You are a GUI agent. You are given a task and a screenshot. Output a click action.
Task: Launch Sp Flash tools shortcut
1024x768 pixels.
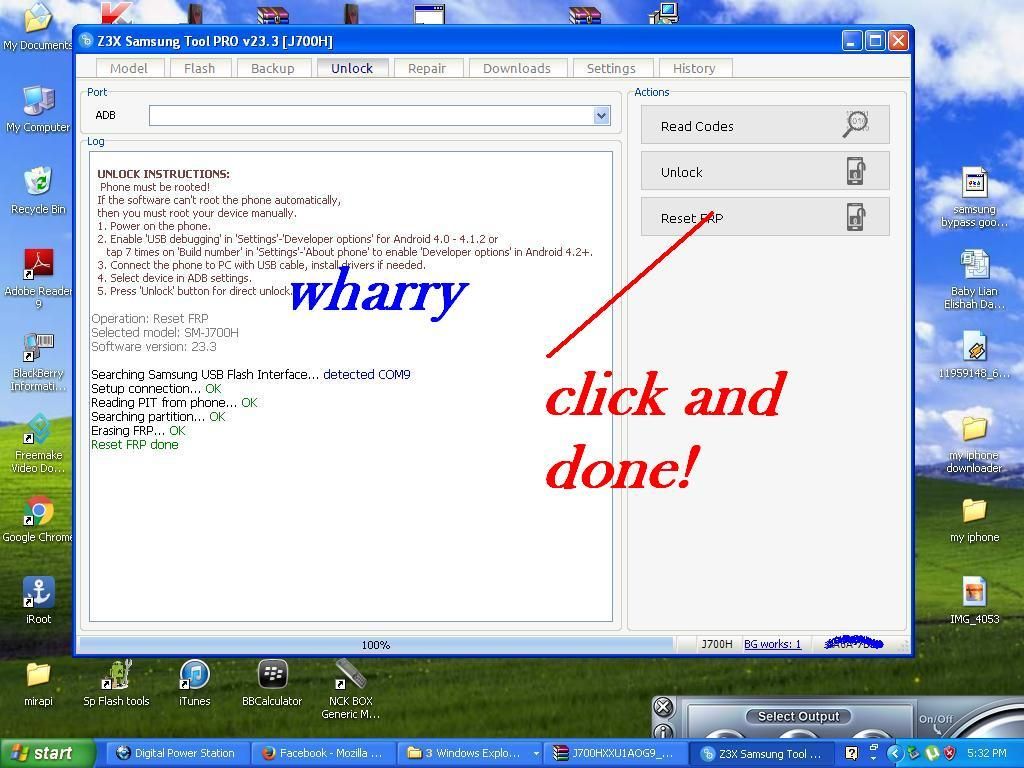(116, 675)
